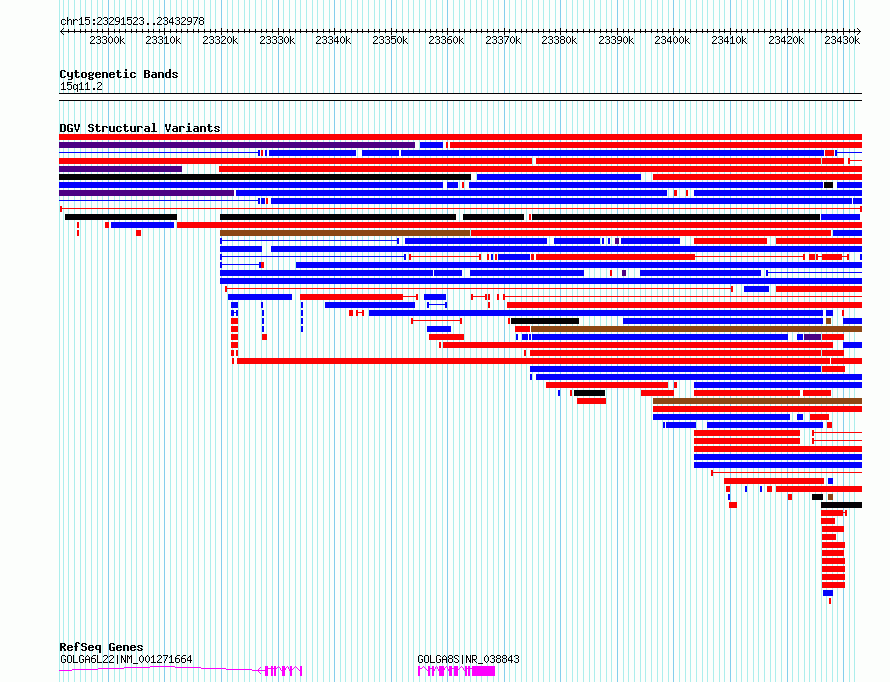
Task: Select the 23410k ruler position label
Action: (729, 40)
